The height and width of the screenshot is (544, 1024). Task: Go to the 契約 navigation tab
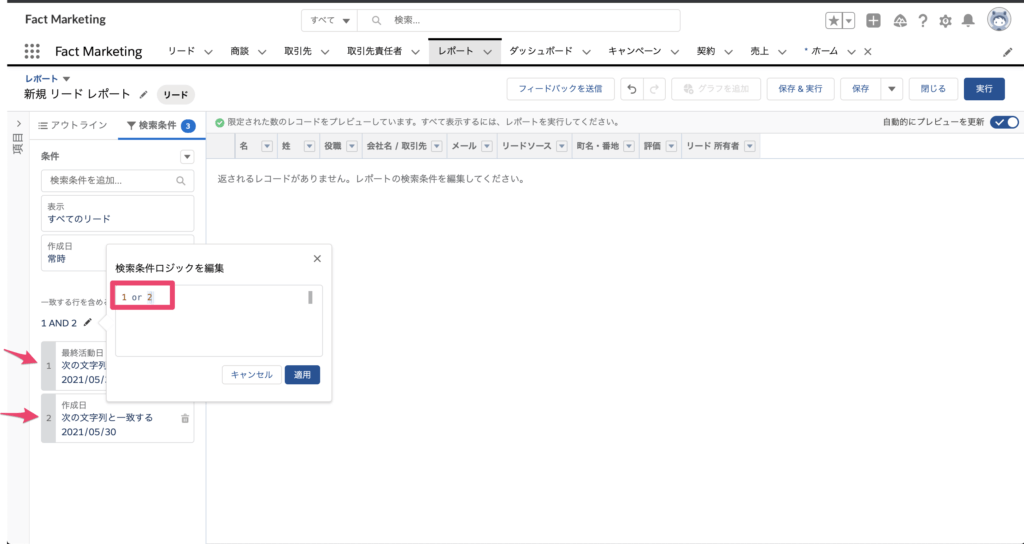[x=706, y=52]
